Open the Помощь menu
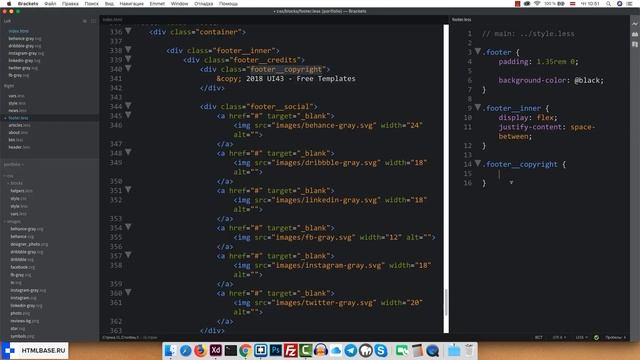 (228, 4)
